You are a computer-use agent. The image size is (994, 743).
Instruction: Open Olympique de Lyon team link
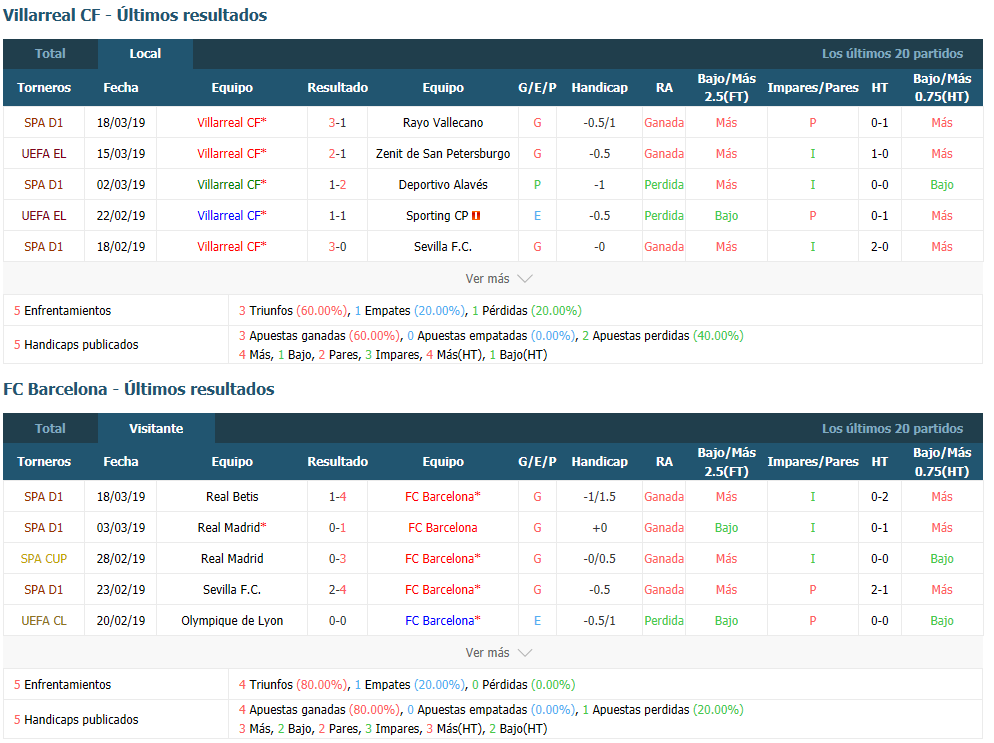coord(232,621)
